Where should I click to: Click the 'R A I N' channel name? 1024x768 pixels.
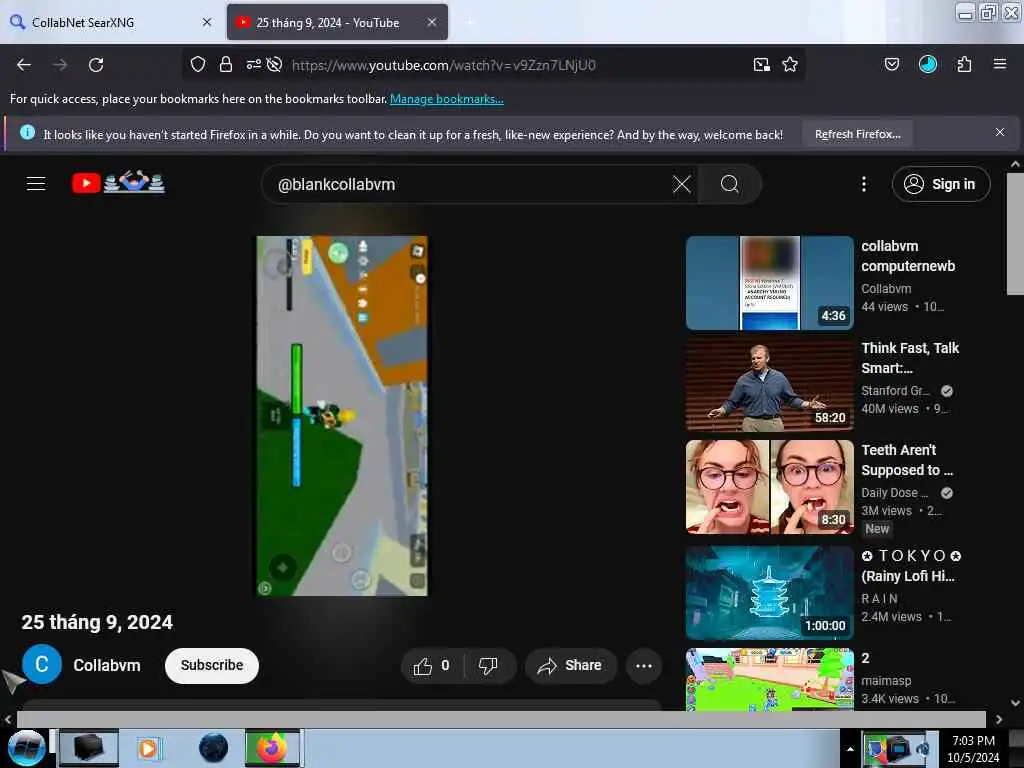click(880, 598)
